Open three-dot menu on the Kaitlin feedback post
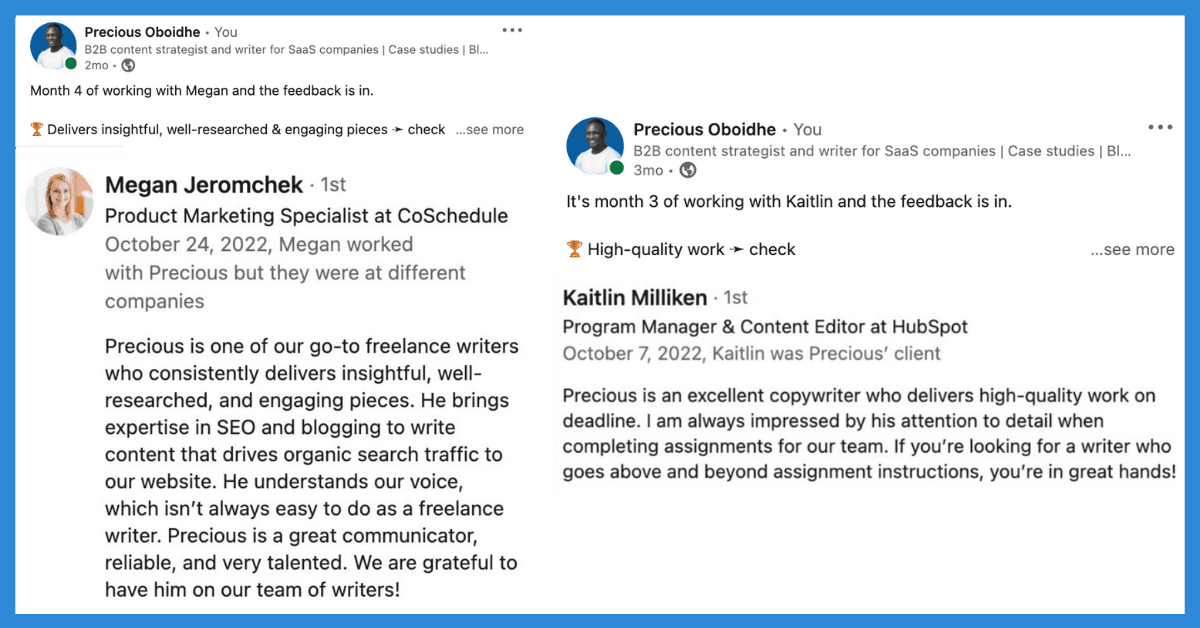 pyautogui.click(x=1160, y=127)
